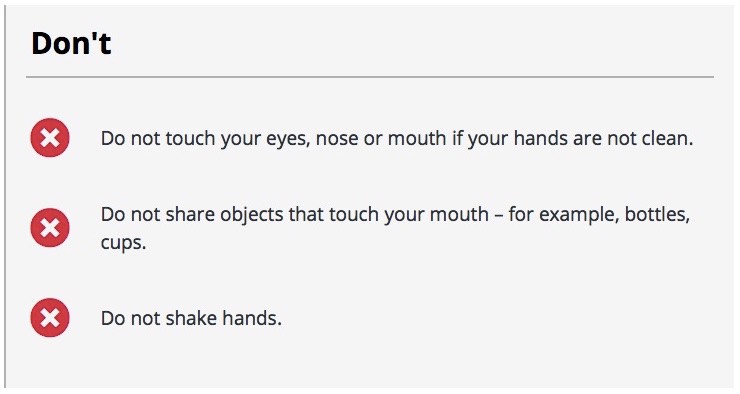Click the word "clean" in first item
Screen dimensions: 740x394
coord(667,138)
